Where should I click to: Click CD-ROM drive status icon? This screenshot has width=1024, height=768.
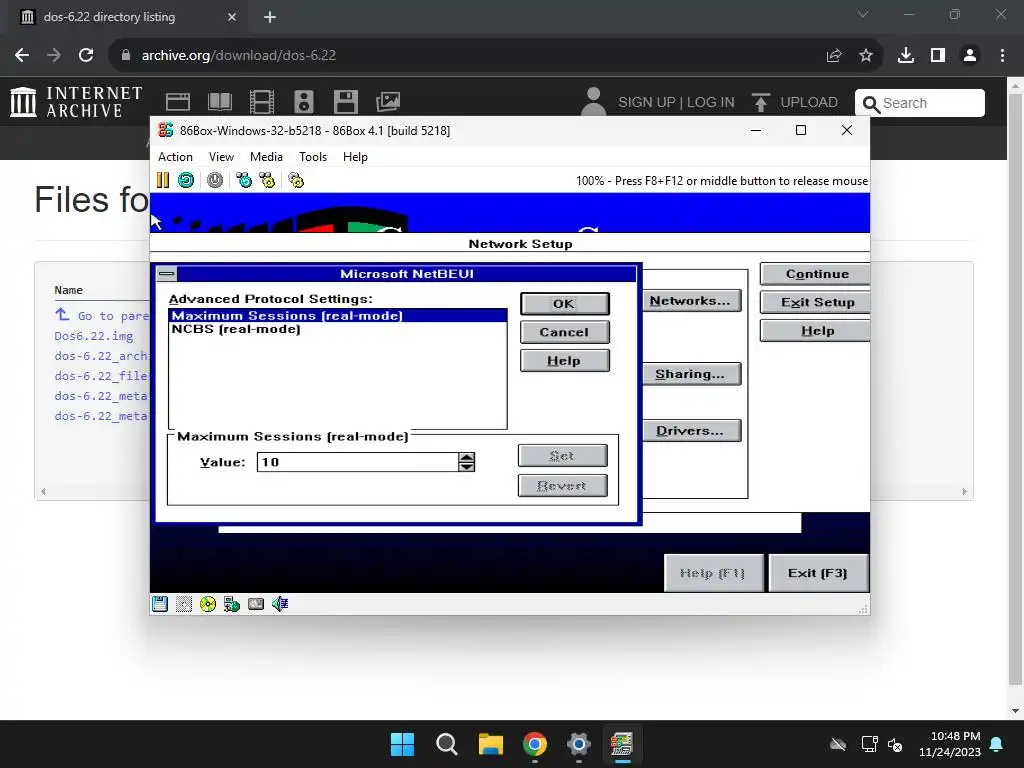coord(208,604)
